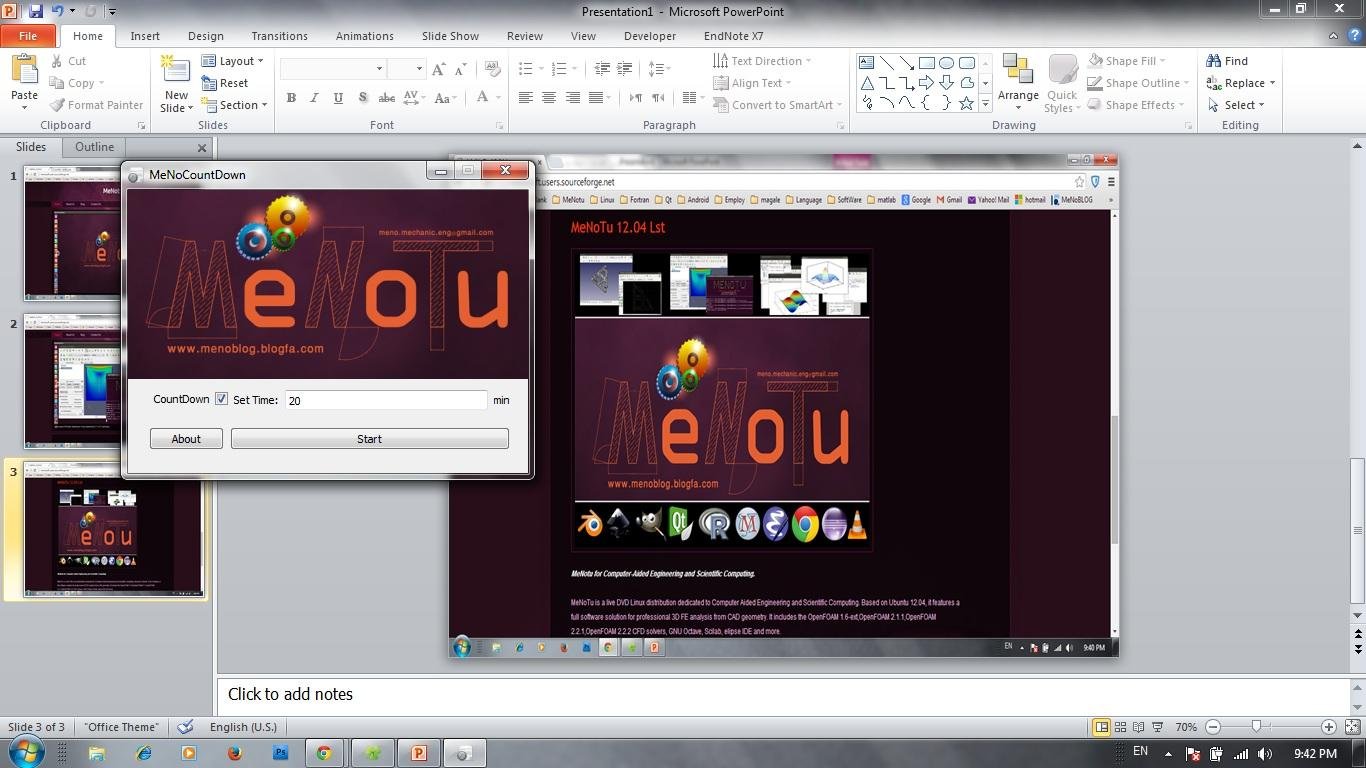Viewport: 1366px width, 768px height.
Task: Click the Arrange objects icon
Action: coord(1018,70)
